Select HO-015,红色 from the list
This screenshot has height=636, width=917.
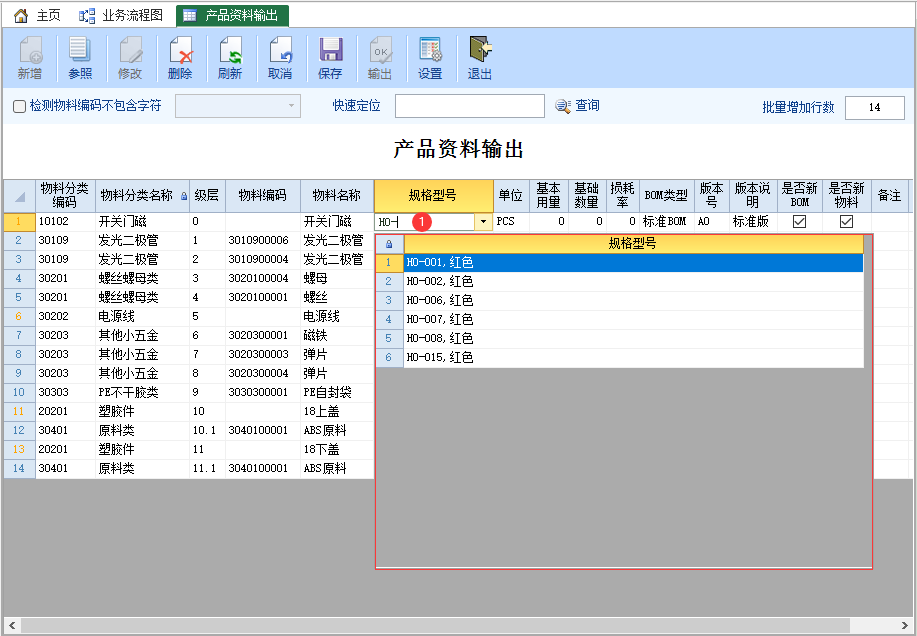[x=633, y=357]
